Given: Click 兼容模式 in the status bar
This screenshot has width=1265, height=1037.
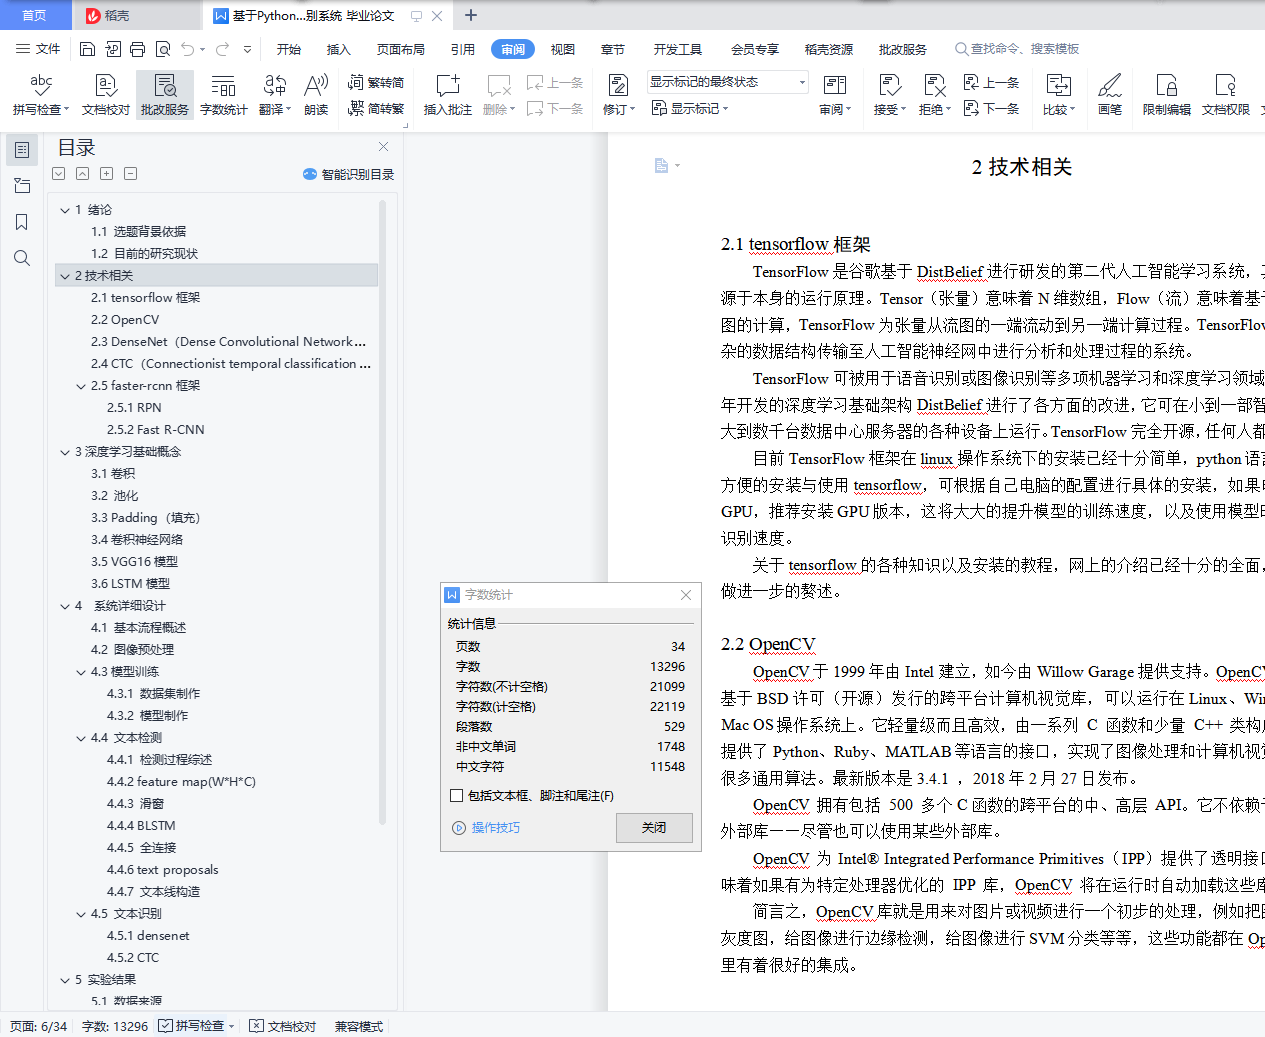Looking at the screenshot, I should click(359, 1026).
